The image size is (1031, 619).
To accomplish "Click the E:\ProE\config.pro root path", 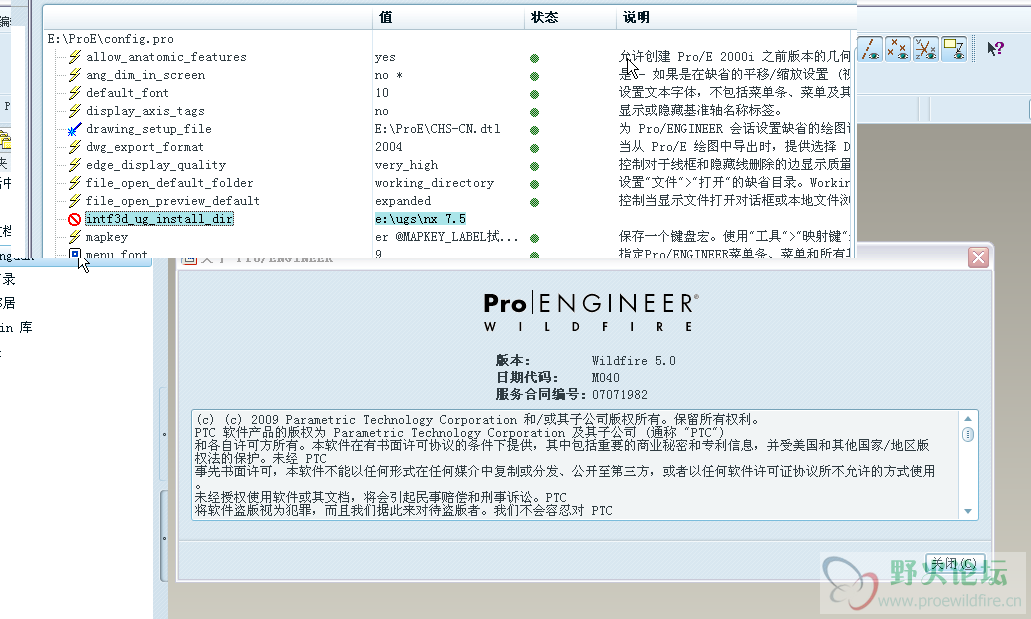I will pos(110,39).
